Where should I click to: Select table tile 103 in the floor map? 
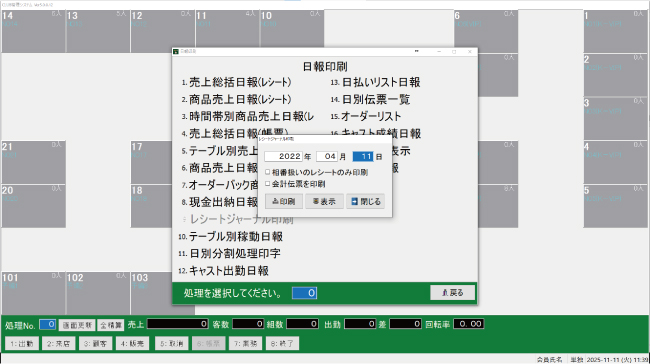tap(152, 293)
